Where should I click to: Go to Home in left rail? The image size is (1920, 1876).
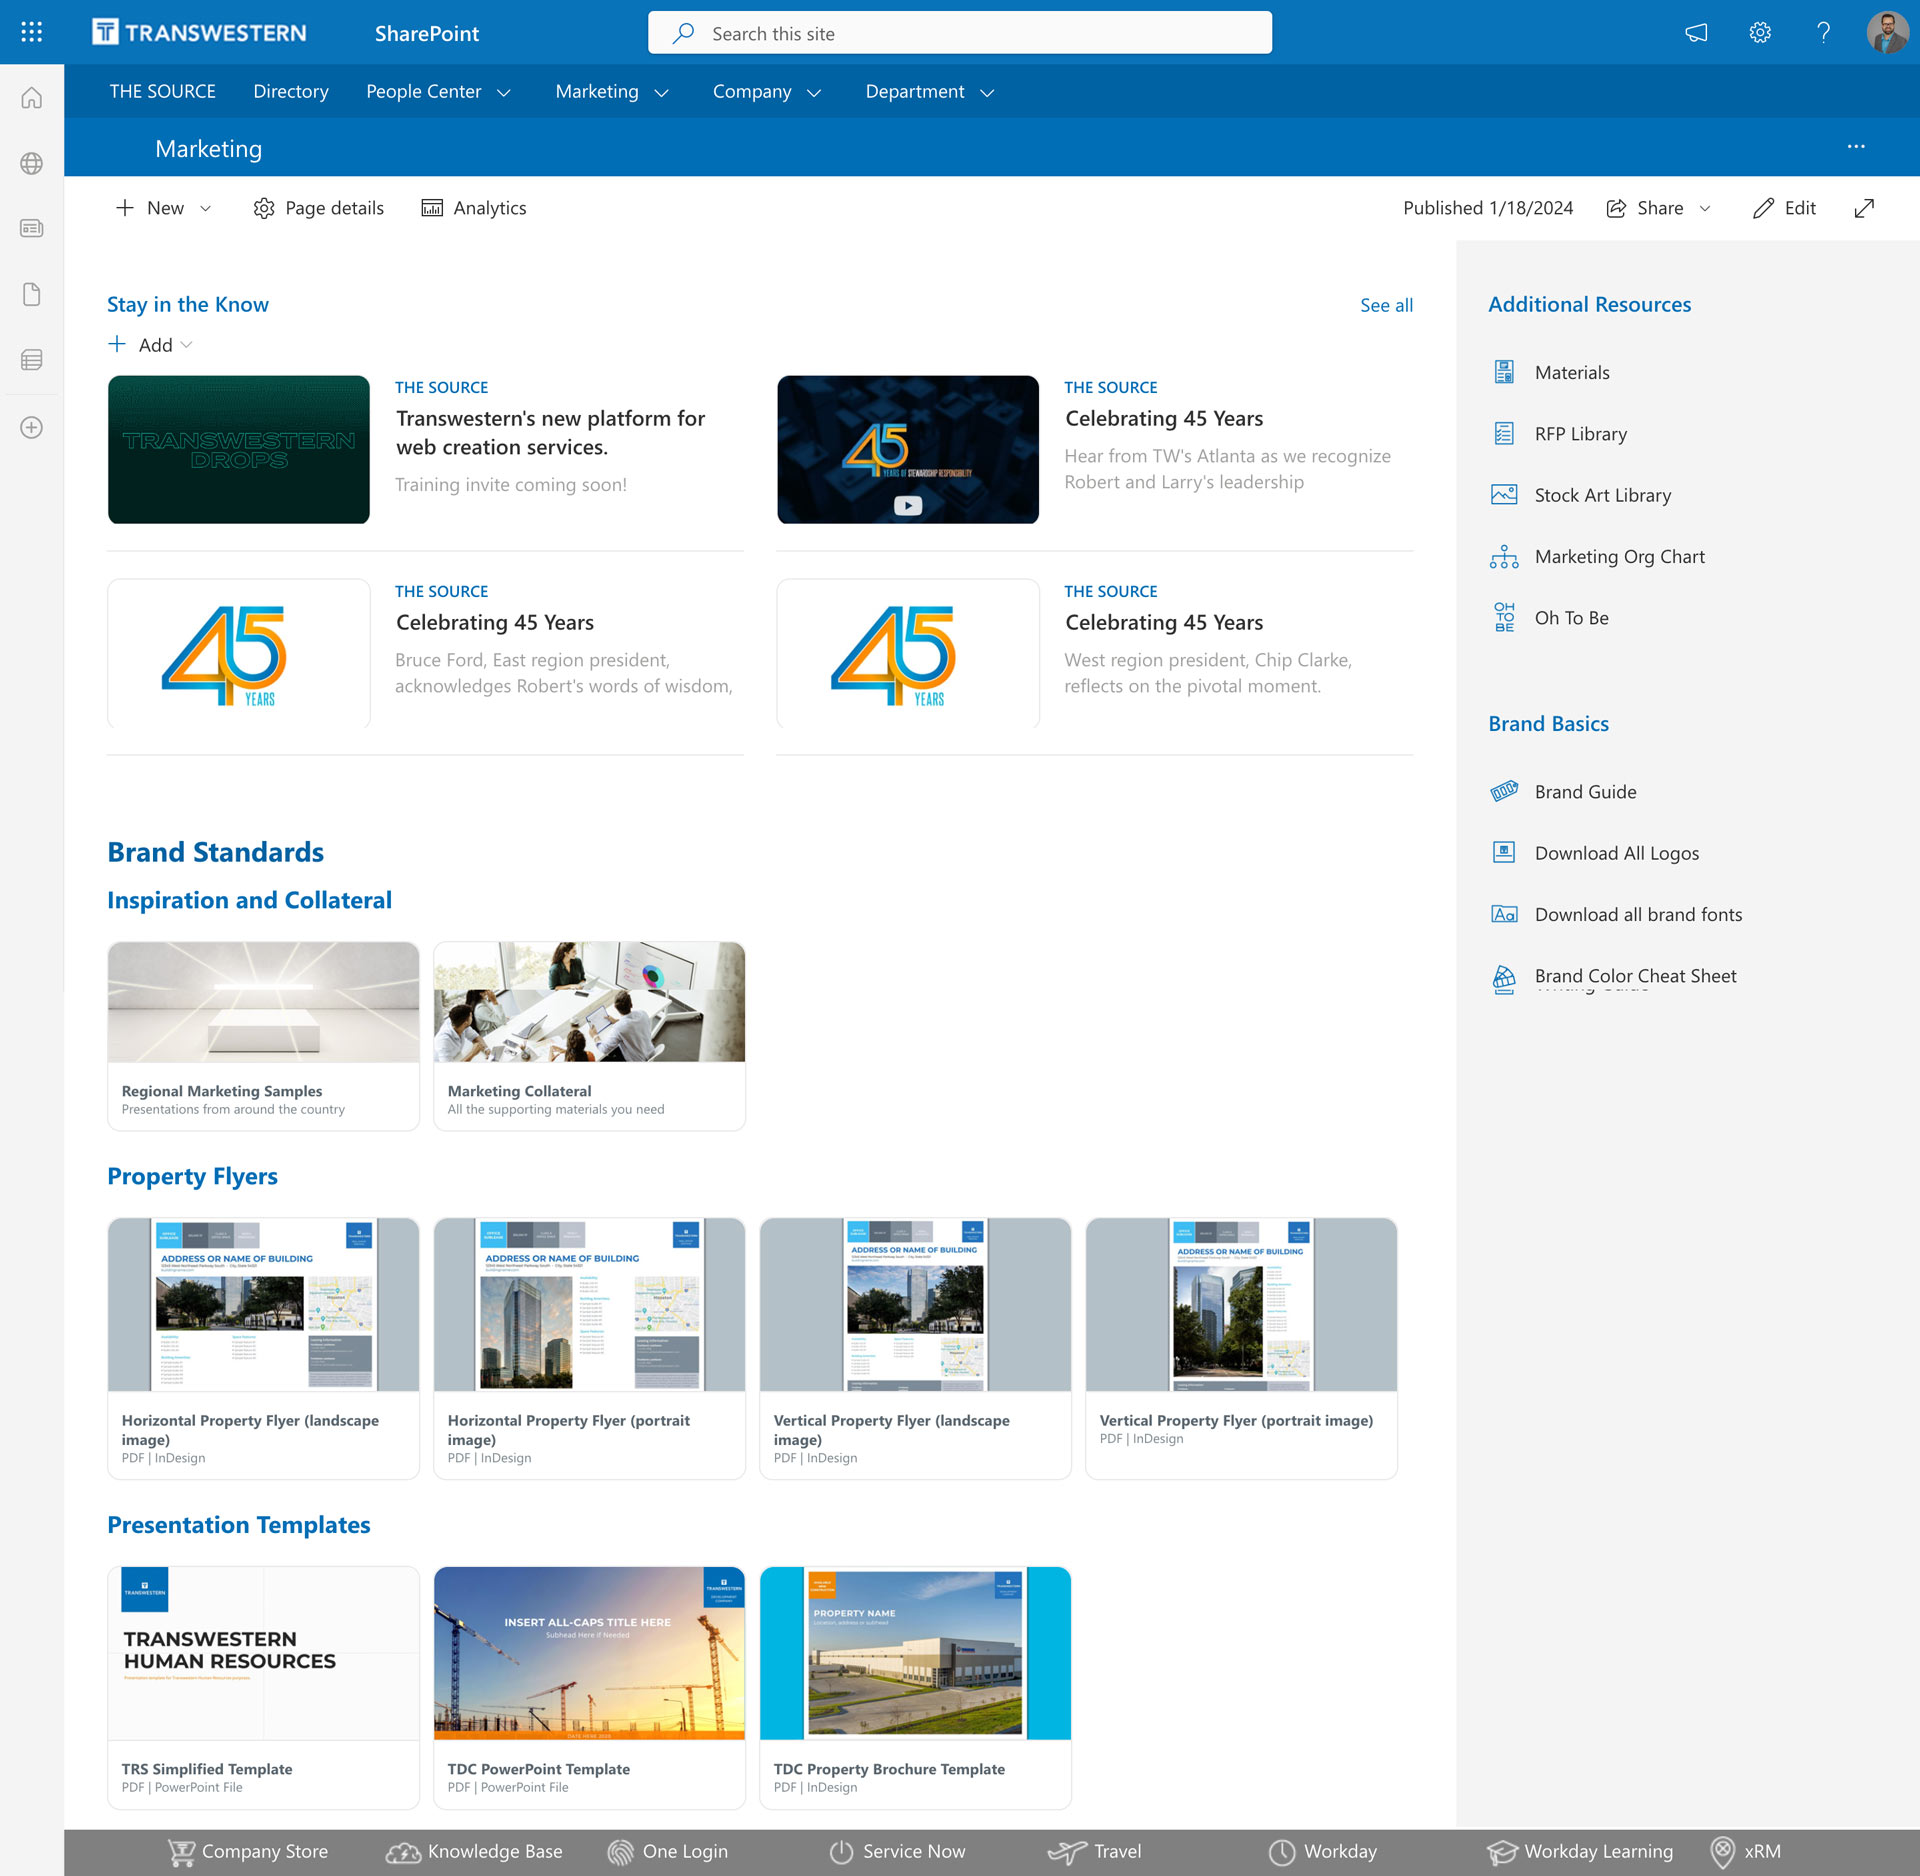pyautogui.click(x=32, y=98)
